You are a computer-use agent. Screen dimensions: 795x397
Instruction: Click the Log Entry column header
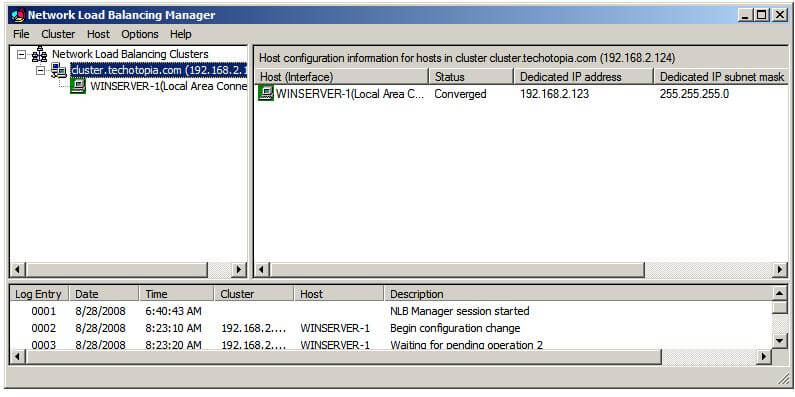pyautogui.click(x=40, y=294)
